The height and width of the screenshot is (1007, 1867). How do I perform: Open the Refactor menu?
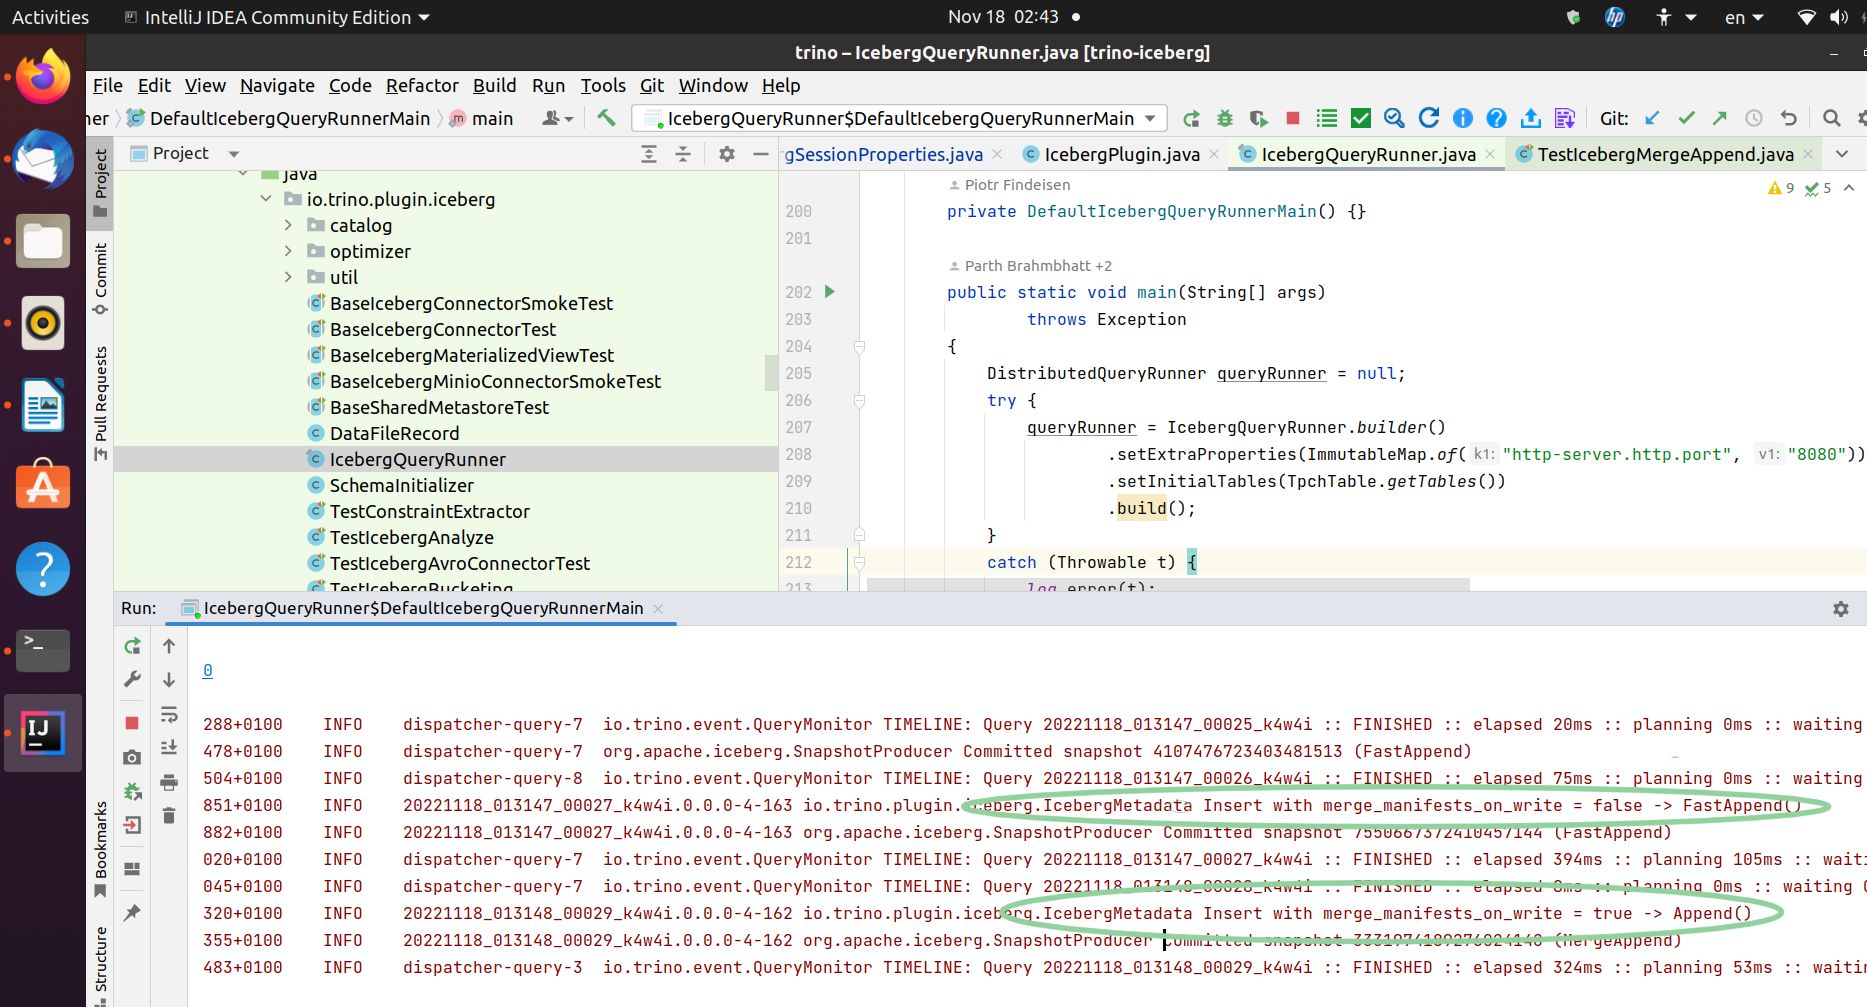(422, 86)
